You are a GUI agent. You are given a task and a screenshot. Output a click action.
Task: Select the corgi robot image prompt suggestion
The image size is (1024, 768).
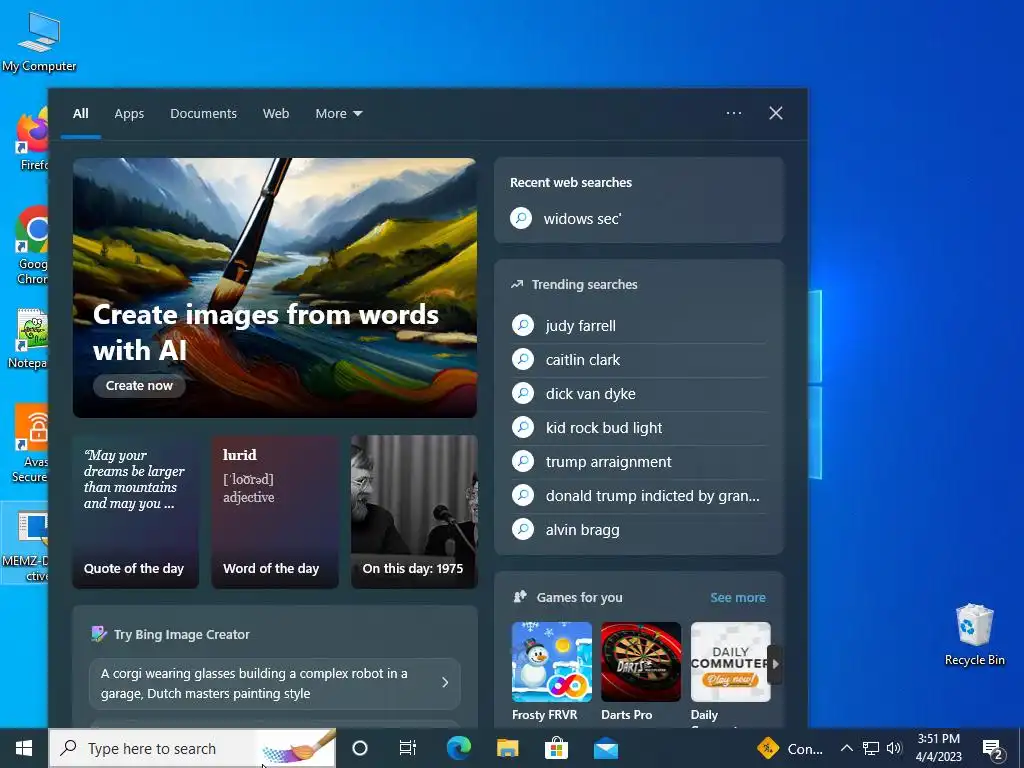coord(275,684)
